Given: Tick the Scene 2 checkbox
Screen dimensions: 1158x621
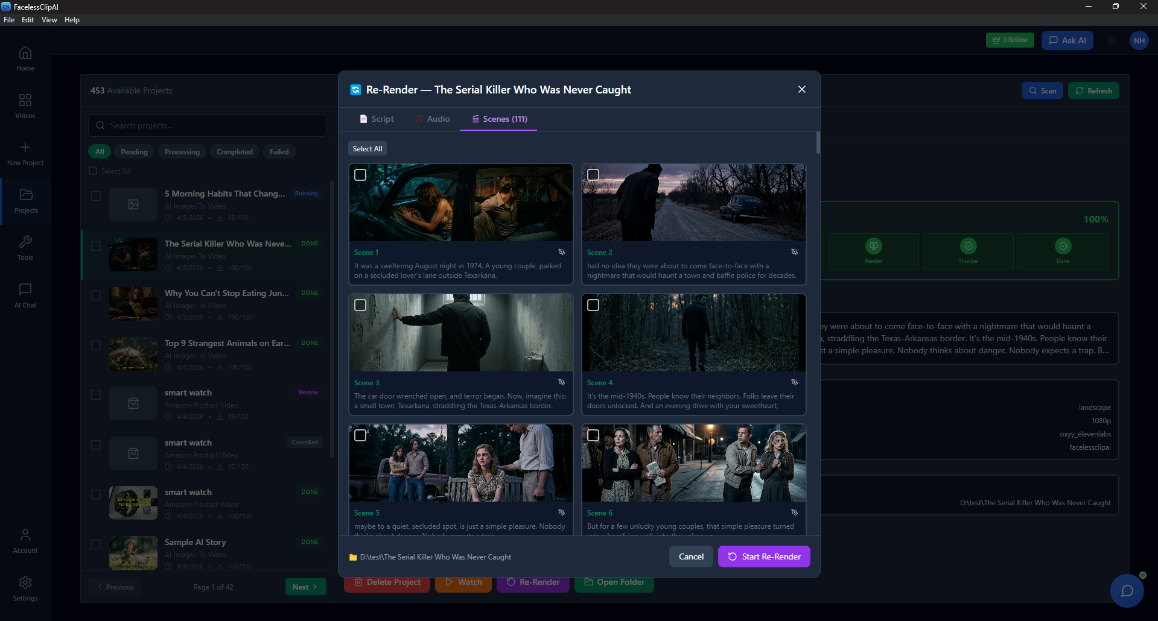Looking at the screenshot, I should click(x=593, y=175).
